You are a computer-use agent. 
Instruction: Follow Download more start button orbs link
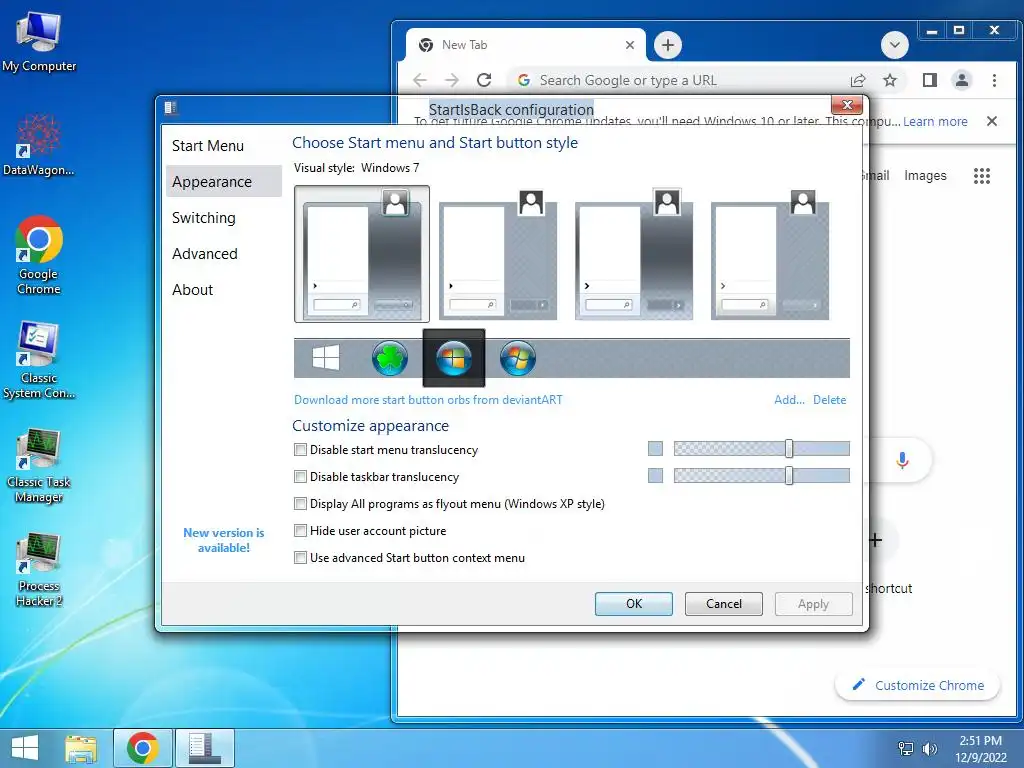(x=428, y=400)
